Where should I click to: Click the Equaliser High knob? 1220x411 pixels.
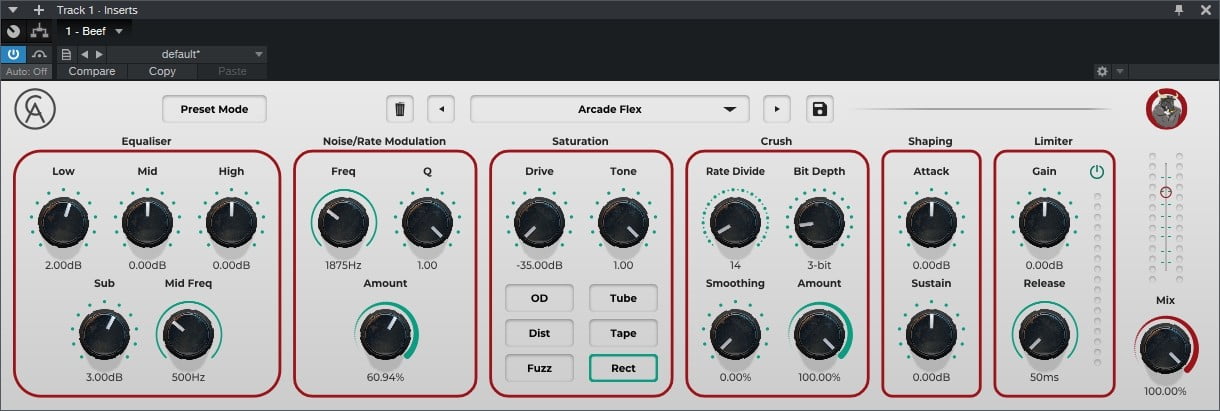pos(231,220)
